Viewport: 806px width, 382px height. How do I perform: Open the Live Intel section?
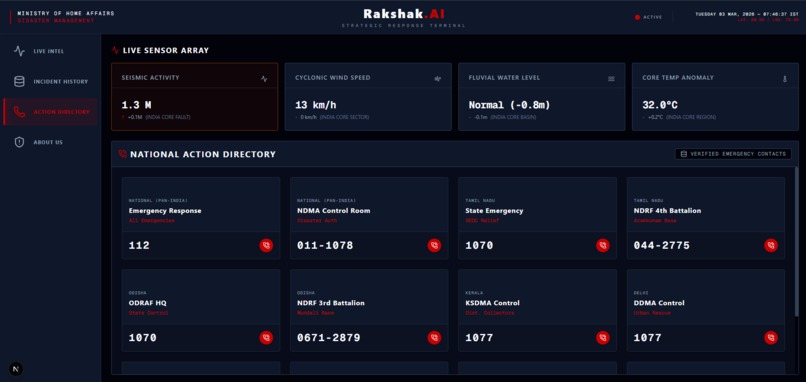(50, 51)
